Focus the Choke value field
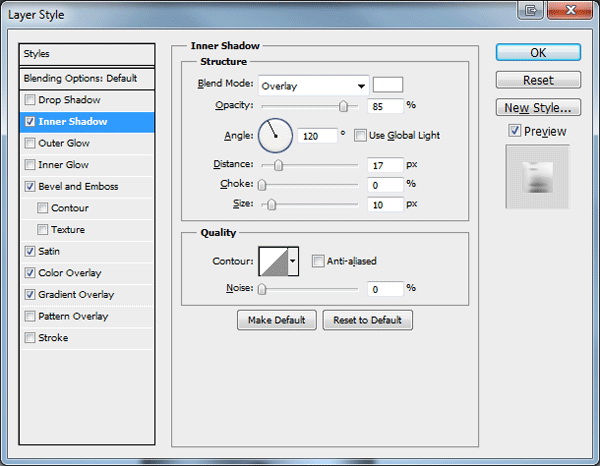This screenshot has height=466, width=600. [x=385, y=185]
